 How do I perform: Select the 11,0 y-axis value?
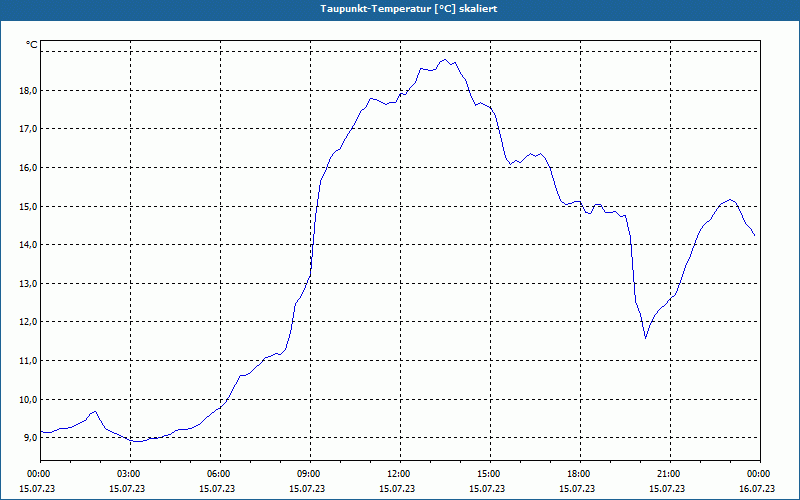click(x=29, y=360)
